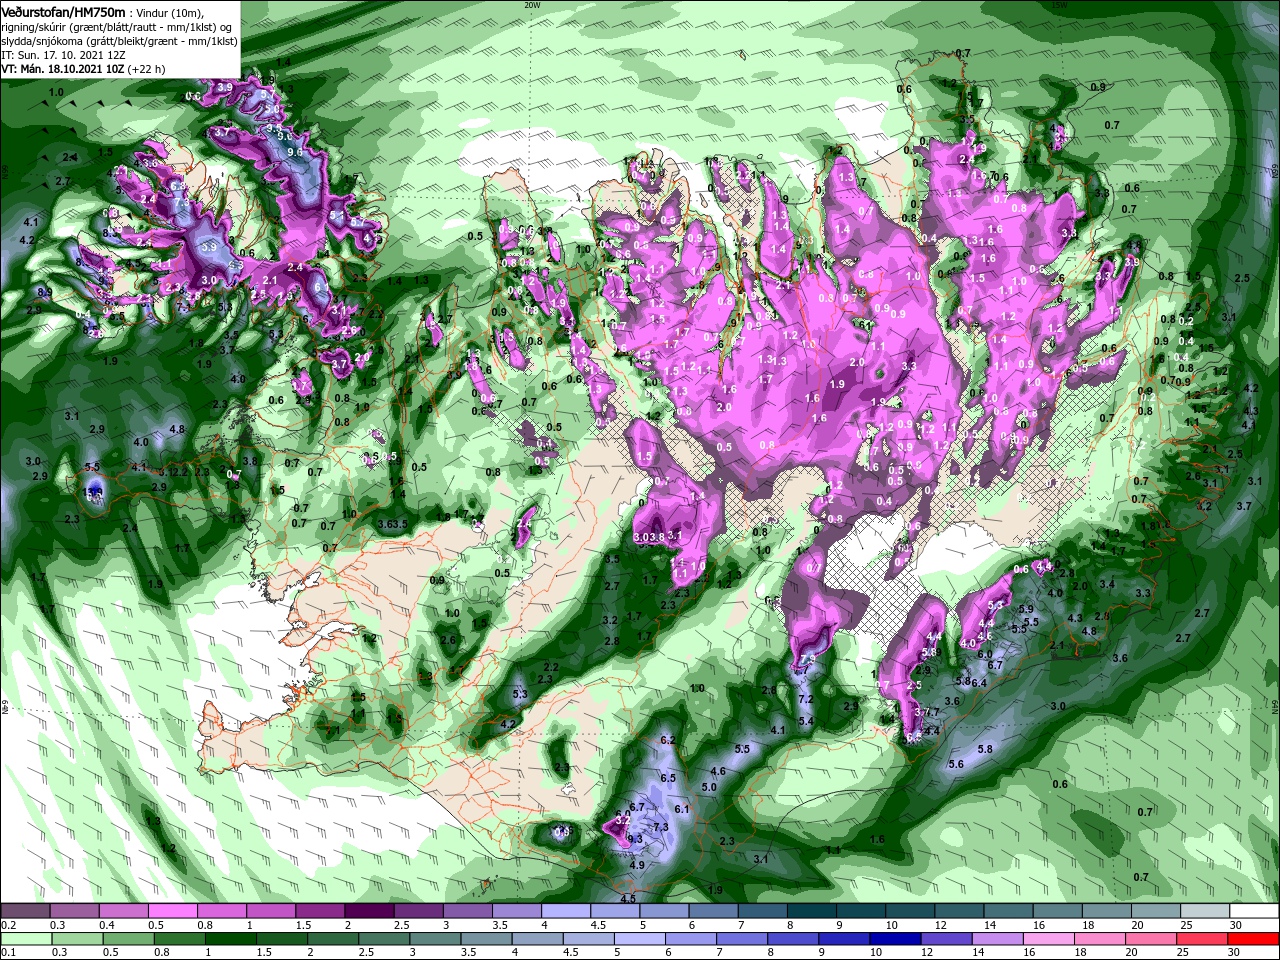This screenshot has height=960, width=1280.
Task: Click the '20W' longitude label
Action: (531, 4)
